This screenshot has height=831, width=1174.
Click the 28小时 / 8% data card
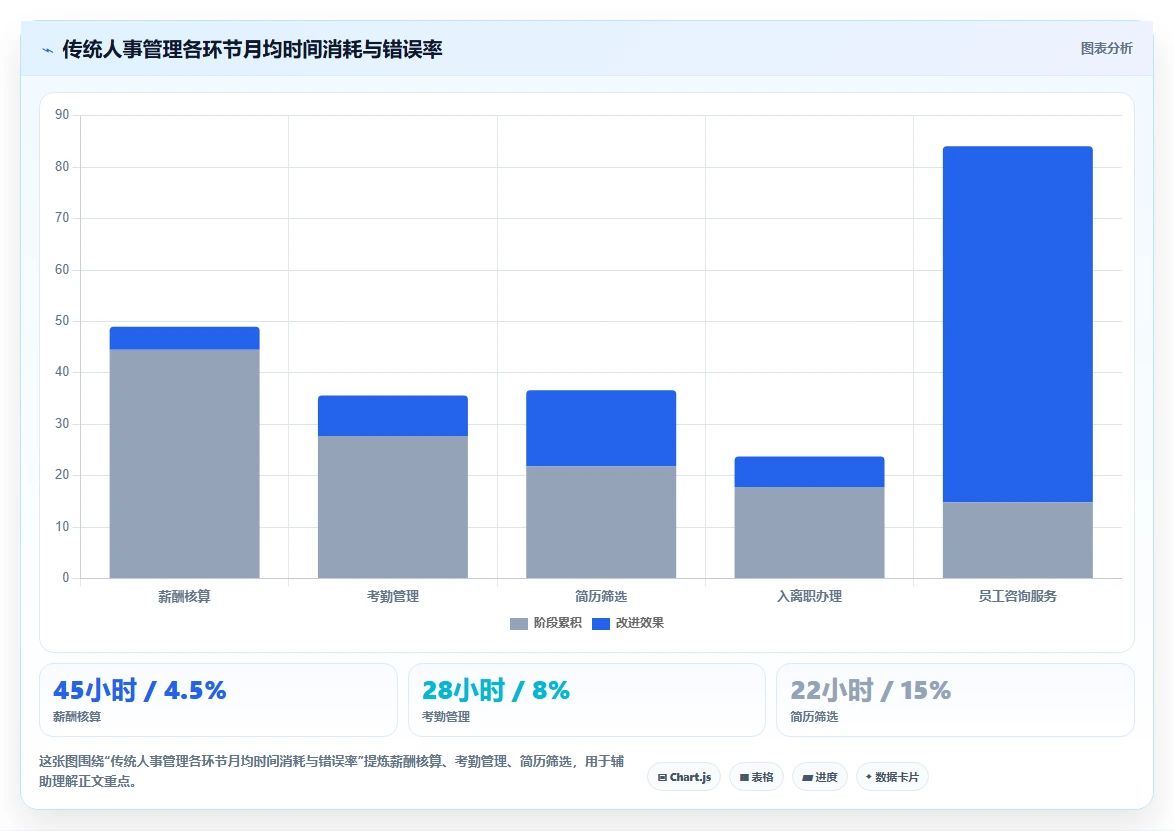click(x=587, y=700)
